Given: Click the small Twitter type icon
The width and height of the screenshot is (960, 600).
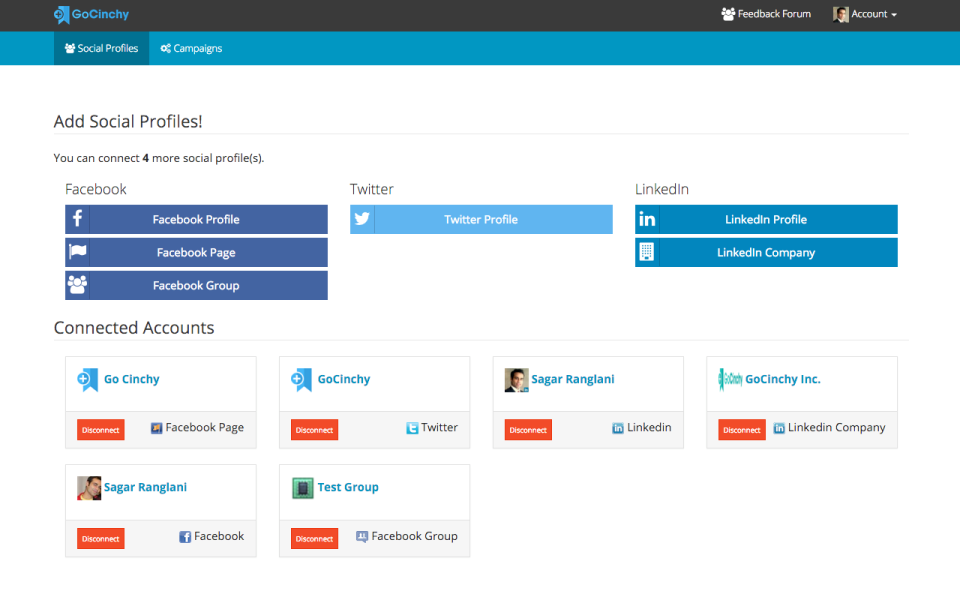Looking at the screenshot, I should coord(412,428).
